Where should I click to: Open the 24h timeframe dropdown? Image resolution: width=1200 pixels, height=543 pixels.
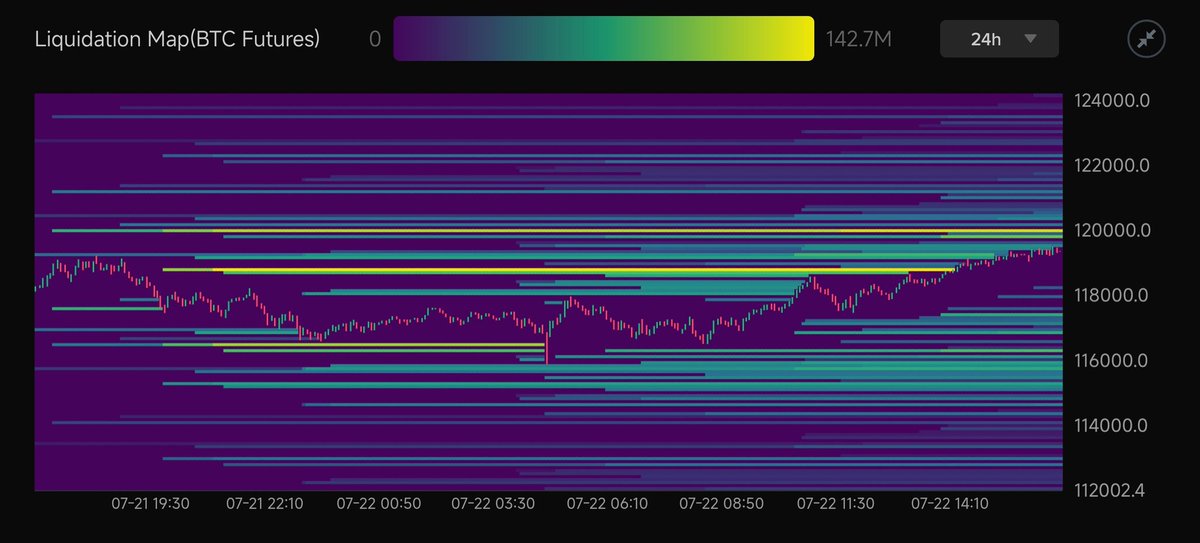(x=1000, y=40)
